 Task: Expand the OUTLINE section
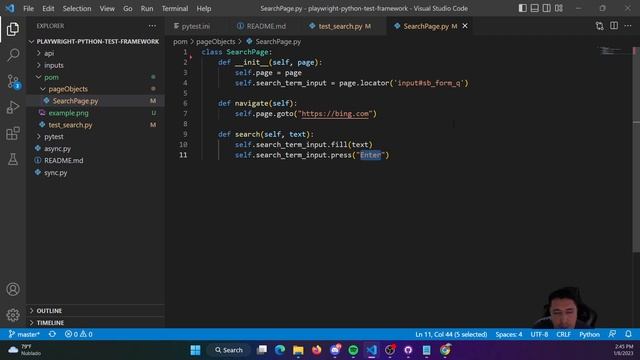point(95,311)
